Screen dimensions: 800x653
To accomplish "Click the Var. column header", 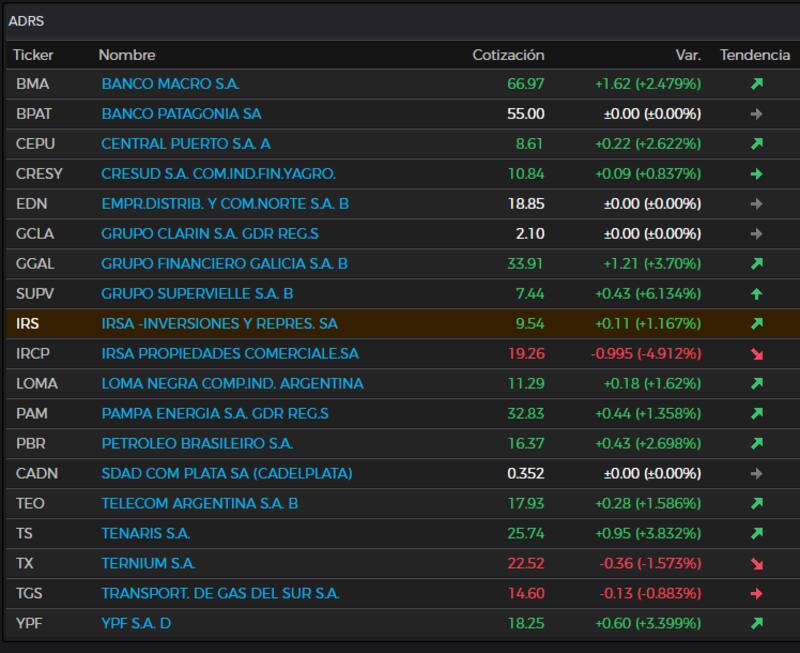I will [688, 55].
